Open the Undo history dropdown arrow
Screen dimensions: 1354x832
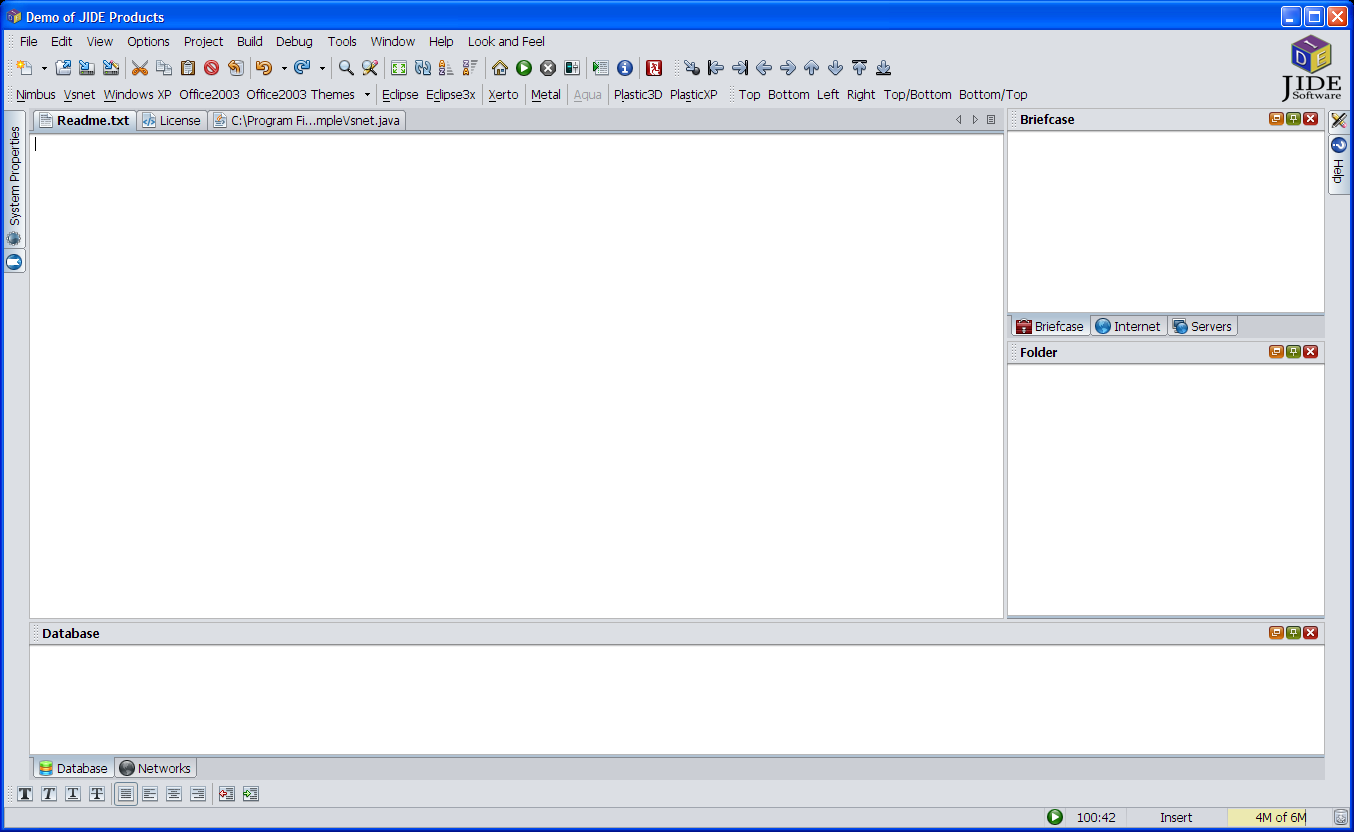click(283, 68)
